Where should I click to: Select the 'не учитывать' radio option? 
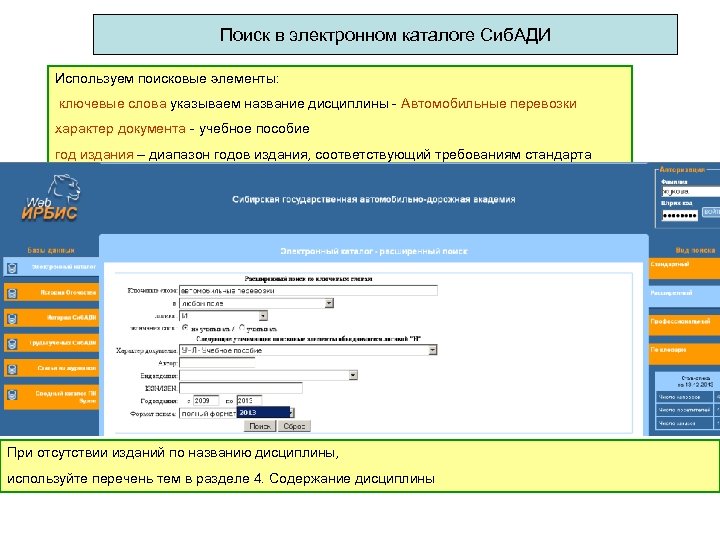point(185,328)
